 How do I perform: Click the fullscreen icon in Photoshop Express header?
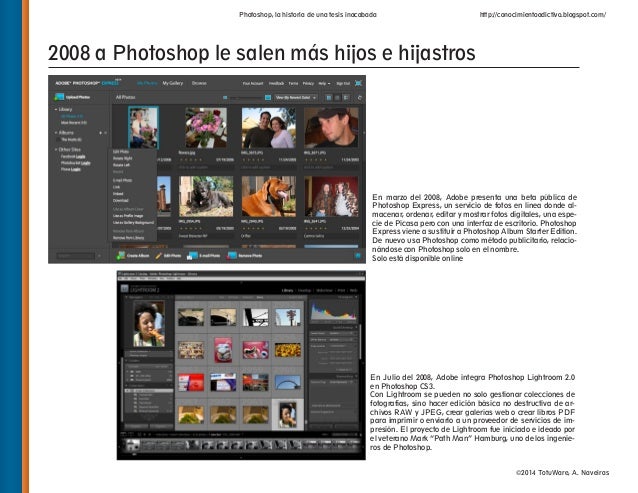(x=358, y=83)
